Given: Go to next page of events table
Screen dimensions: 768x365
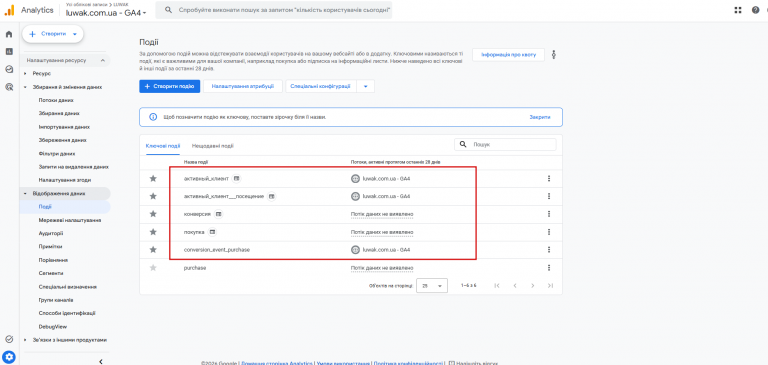Looking at the screenshot, I should (x=532, y=286).
